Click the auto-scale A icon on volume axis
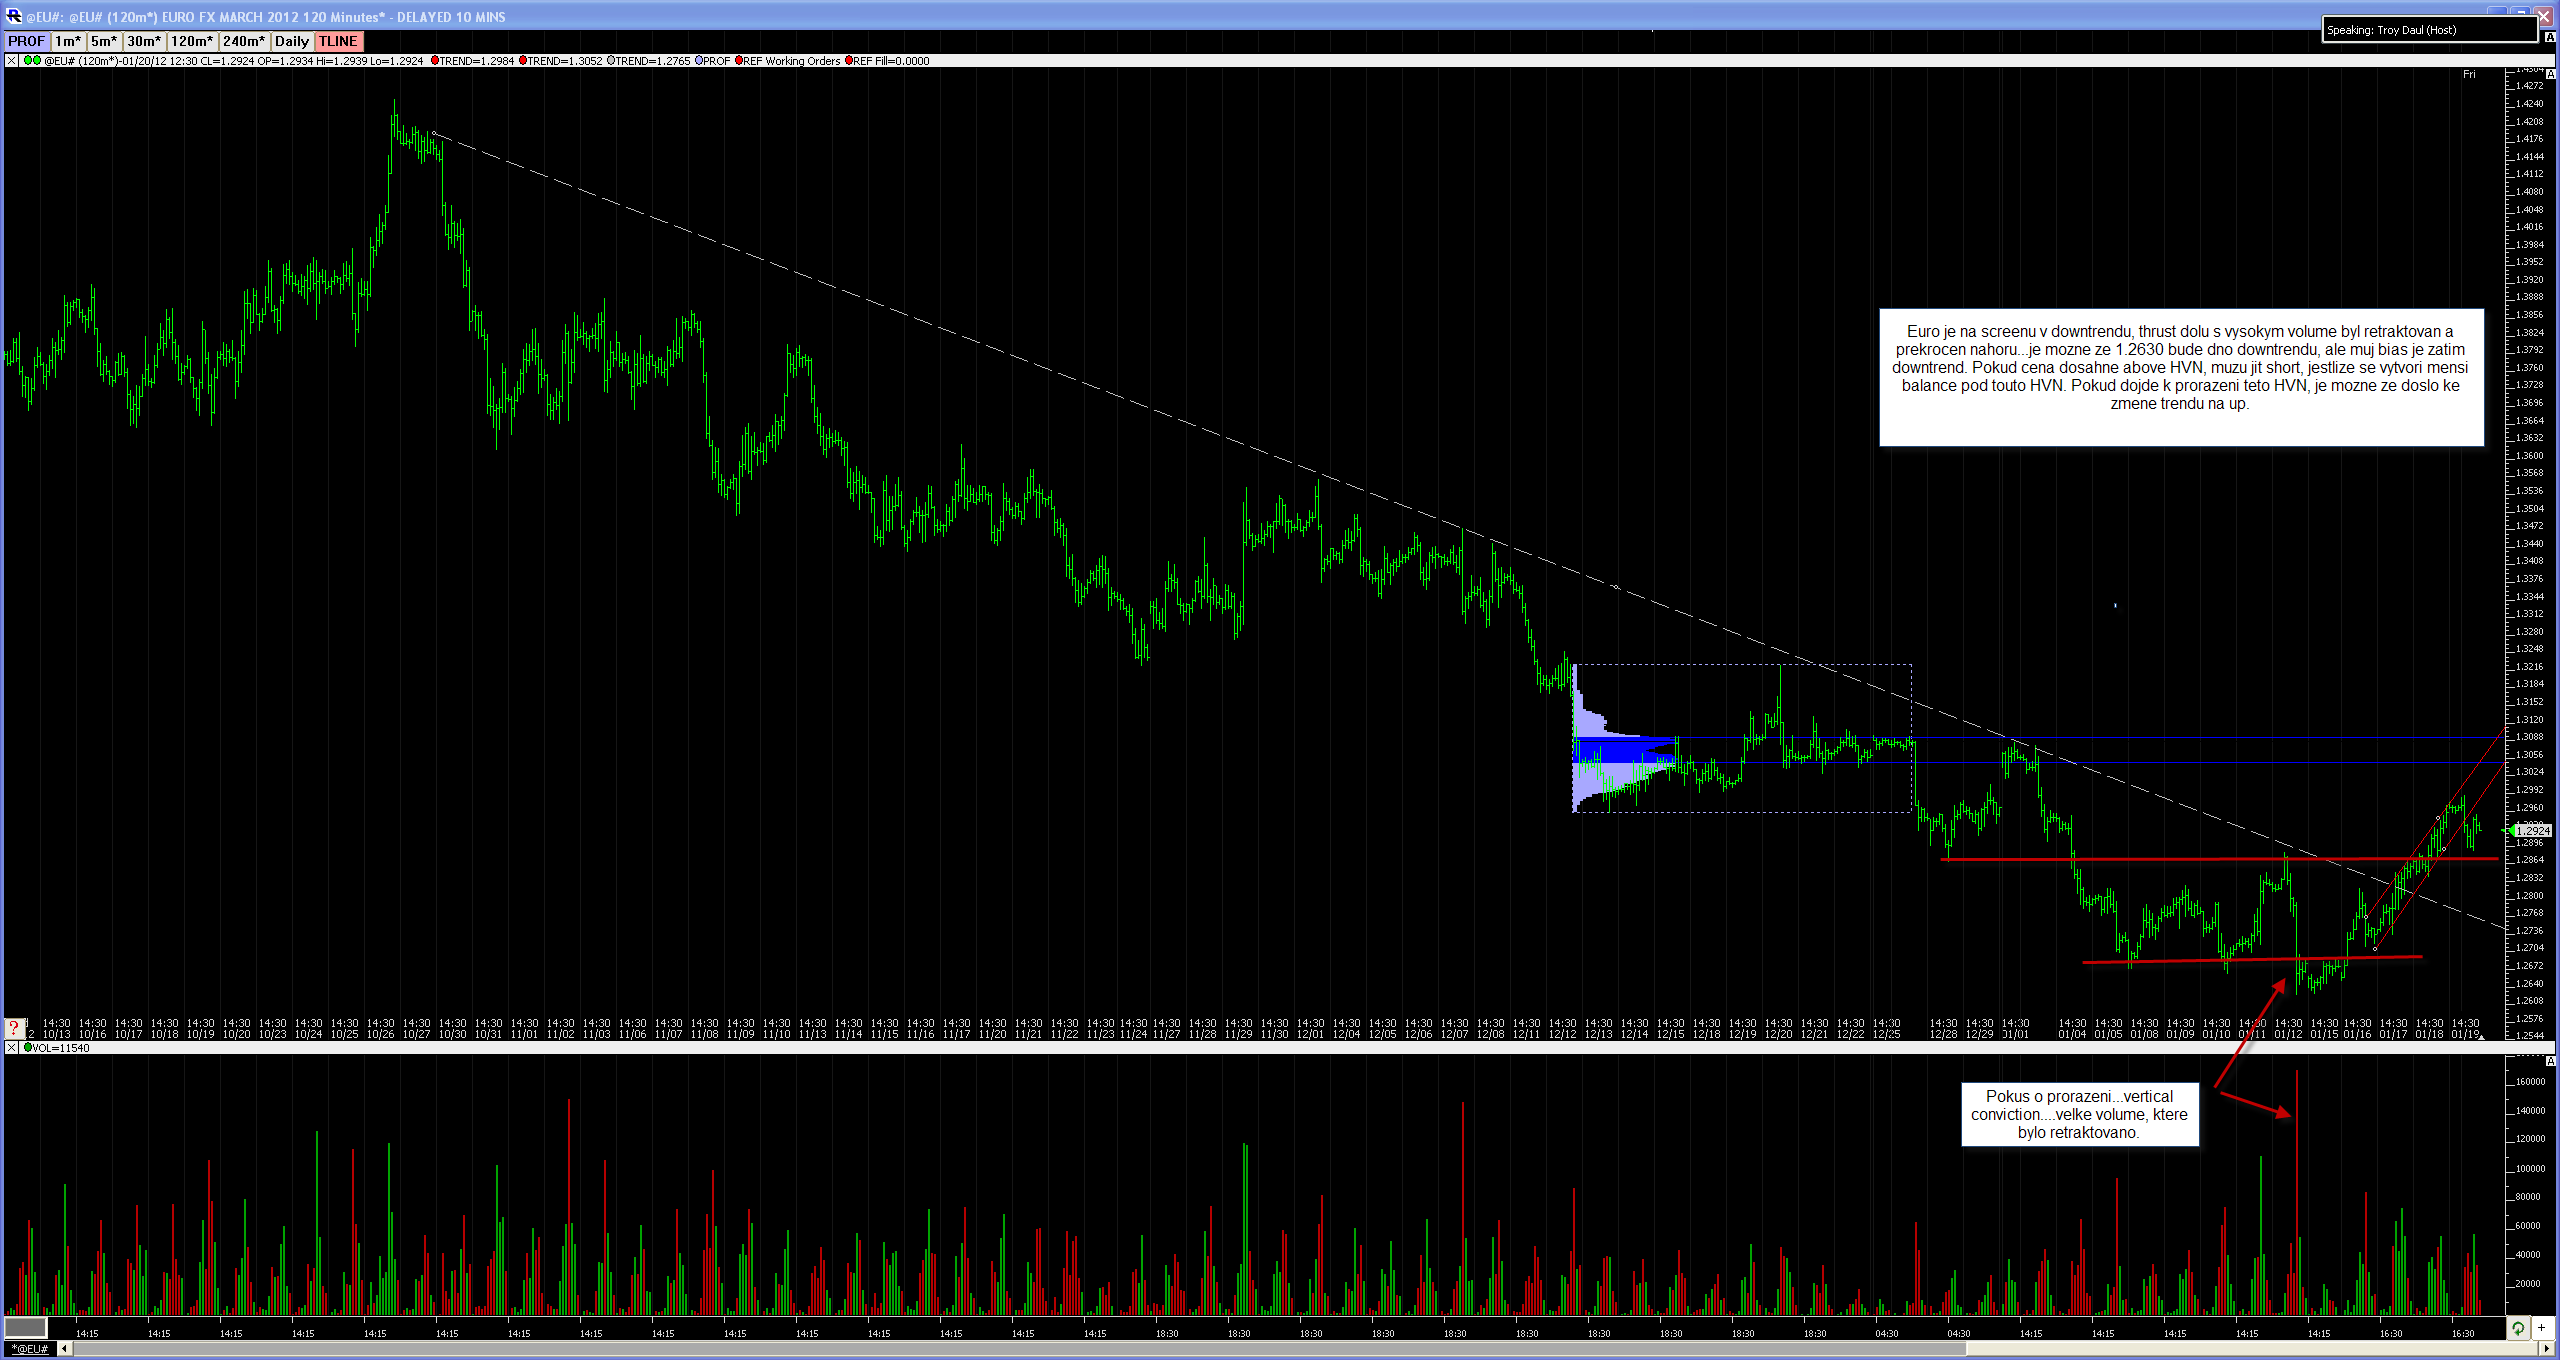The height and width of the screenshot is (1360, 2560). (2549, 1060)
